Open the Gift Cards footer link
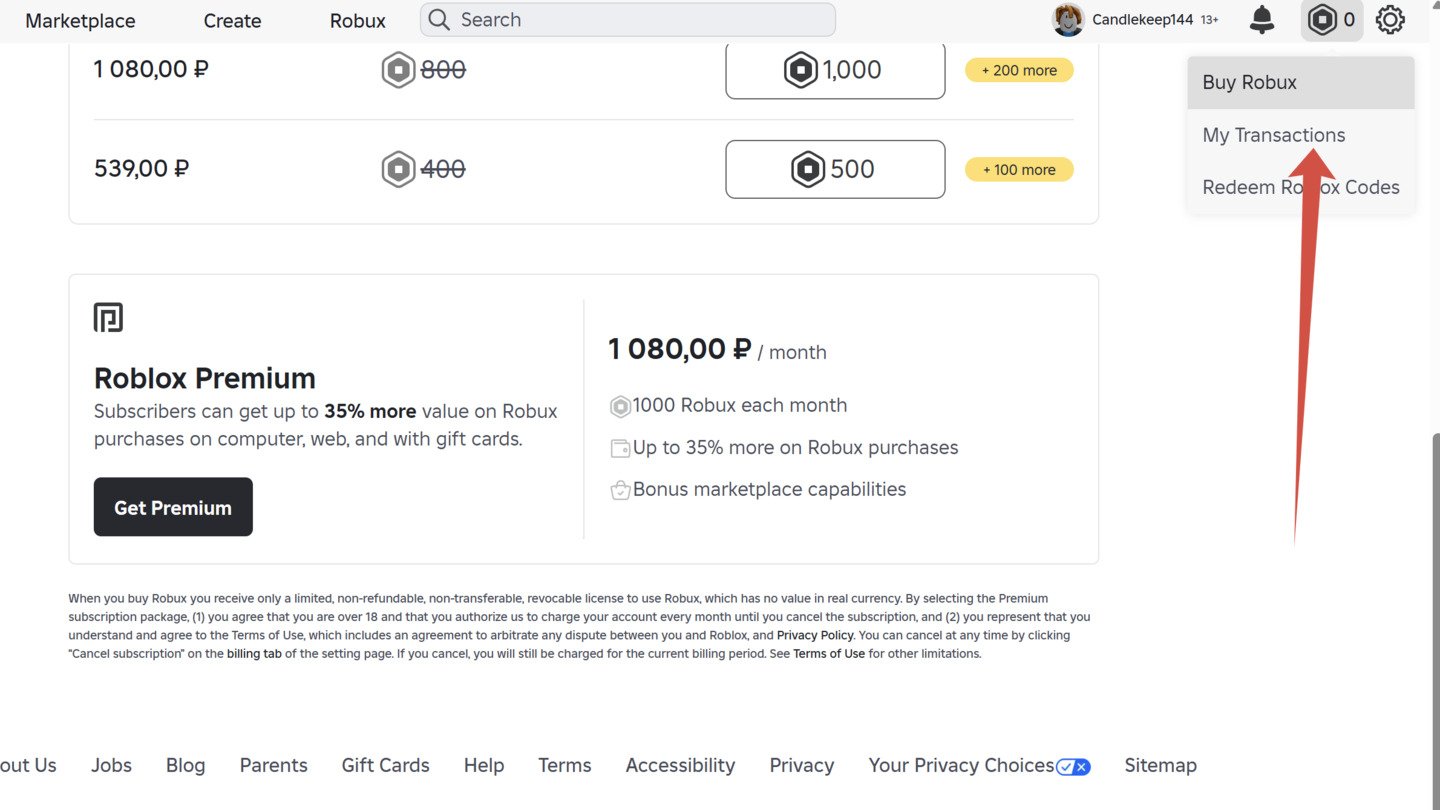This screenshot has height=810, width=1440. [385, 765]
